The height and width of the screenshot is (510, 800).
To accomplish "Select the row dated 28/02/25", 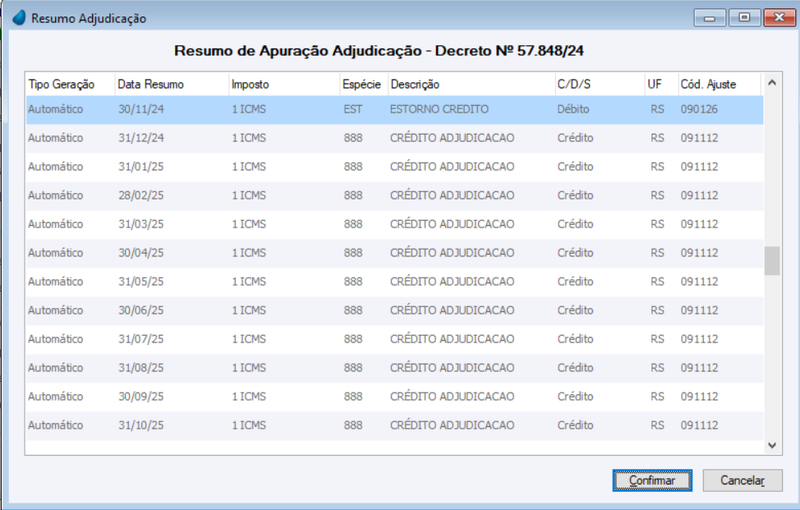I will 394,195.
